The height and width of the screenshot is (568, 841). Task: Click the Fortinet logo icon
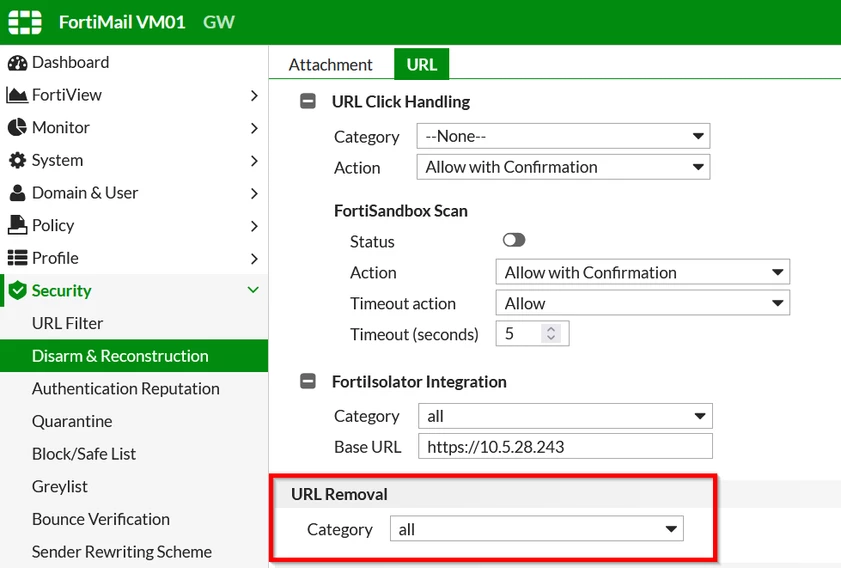(x=25, y=22)
